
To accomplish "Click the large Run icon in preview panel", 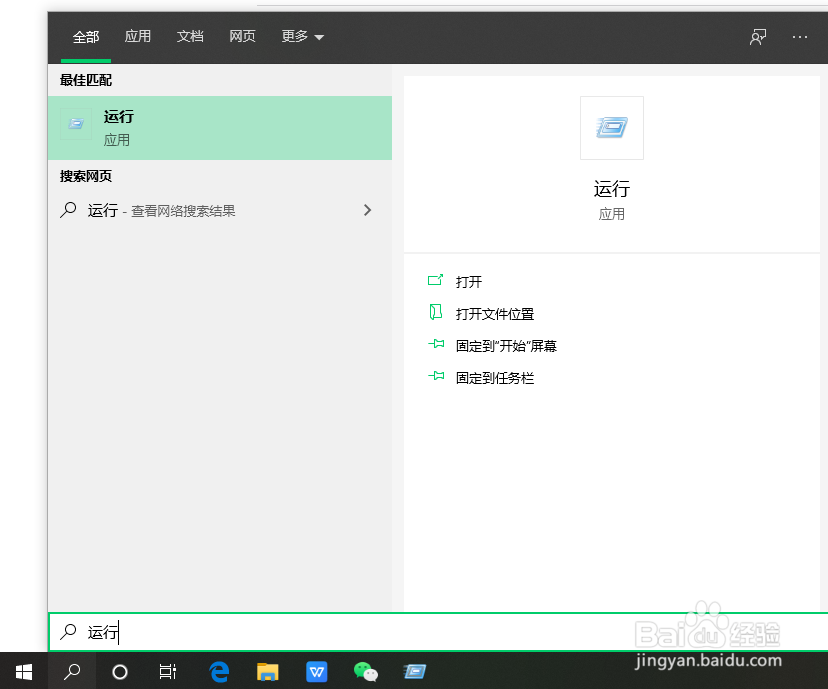I will [611, 127].
